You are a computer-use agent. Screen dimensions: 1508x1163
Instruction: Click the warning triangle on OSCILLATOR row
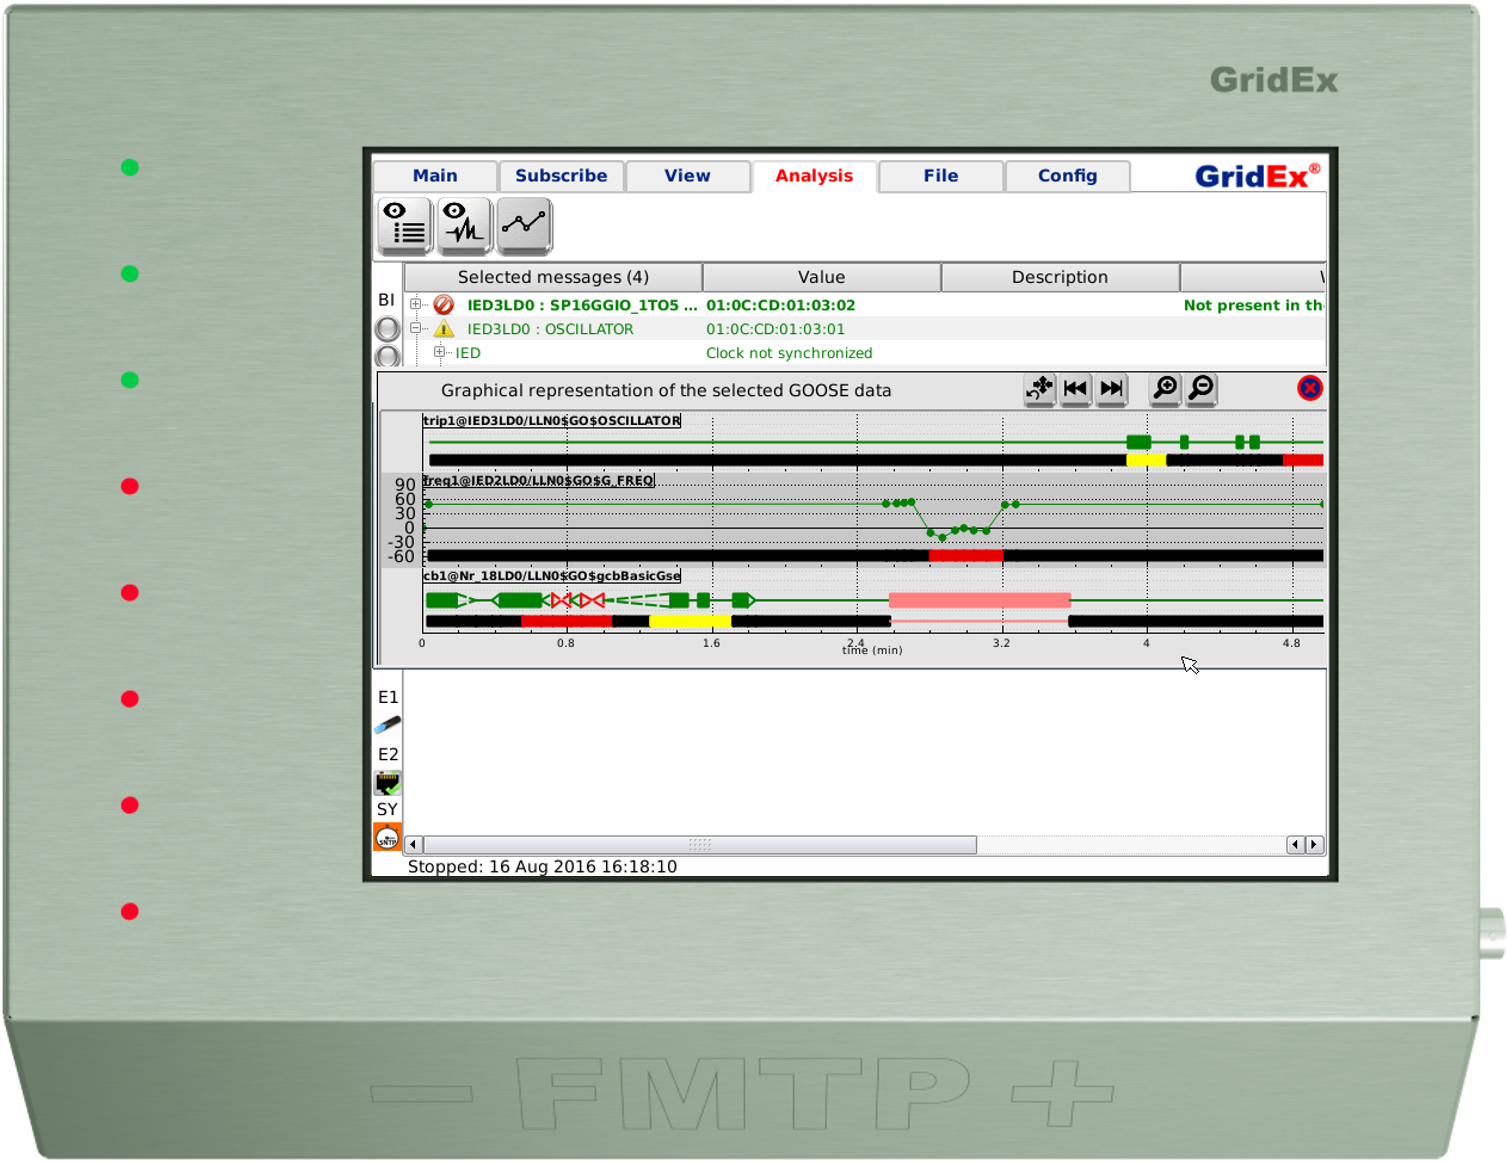click(x=444, y=328)
